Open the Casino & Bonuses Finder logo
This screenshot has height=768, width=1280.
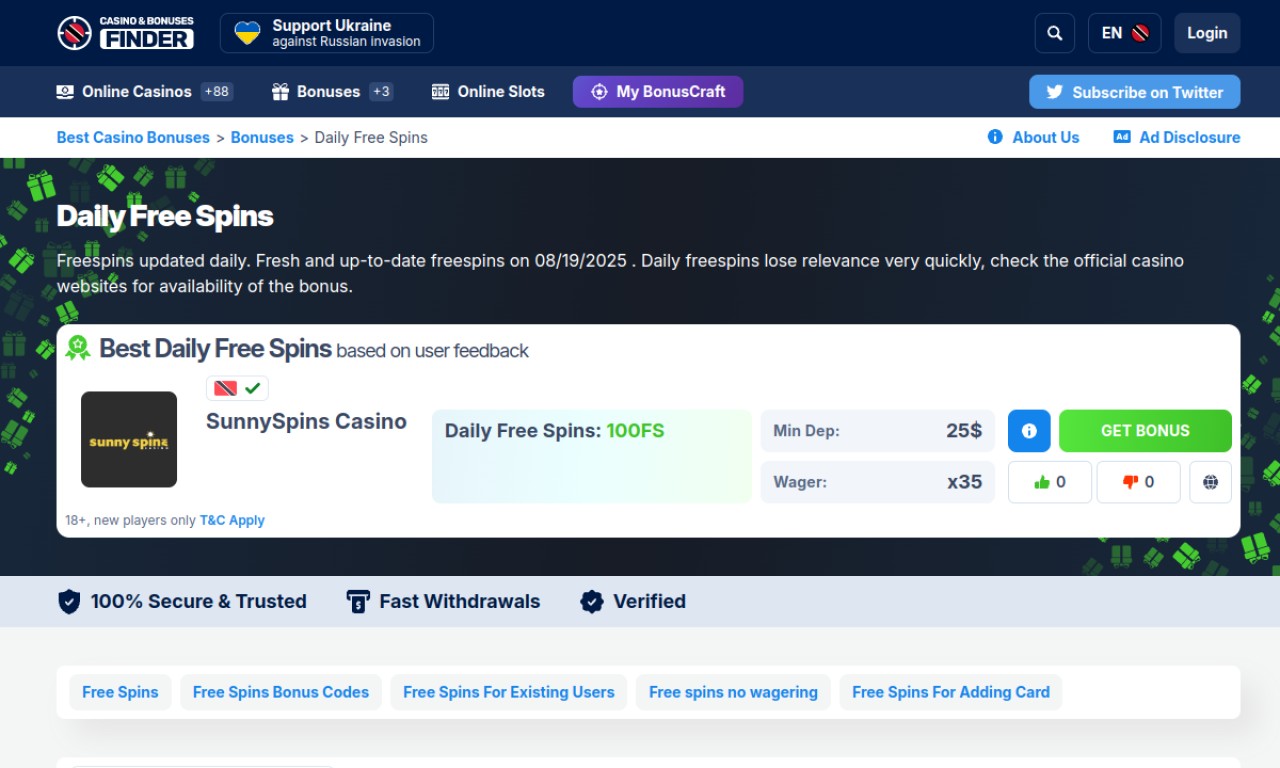[126, 33]
